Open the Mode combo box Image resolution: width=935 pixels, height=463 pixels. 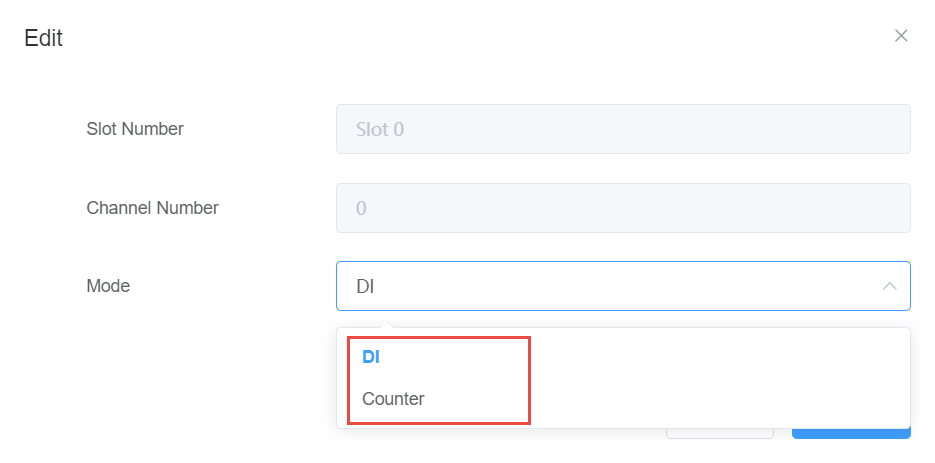click(x=622, y=286)
